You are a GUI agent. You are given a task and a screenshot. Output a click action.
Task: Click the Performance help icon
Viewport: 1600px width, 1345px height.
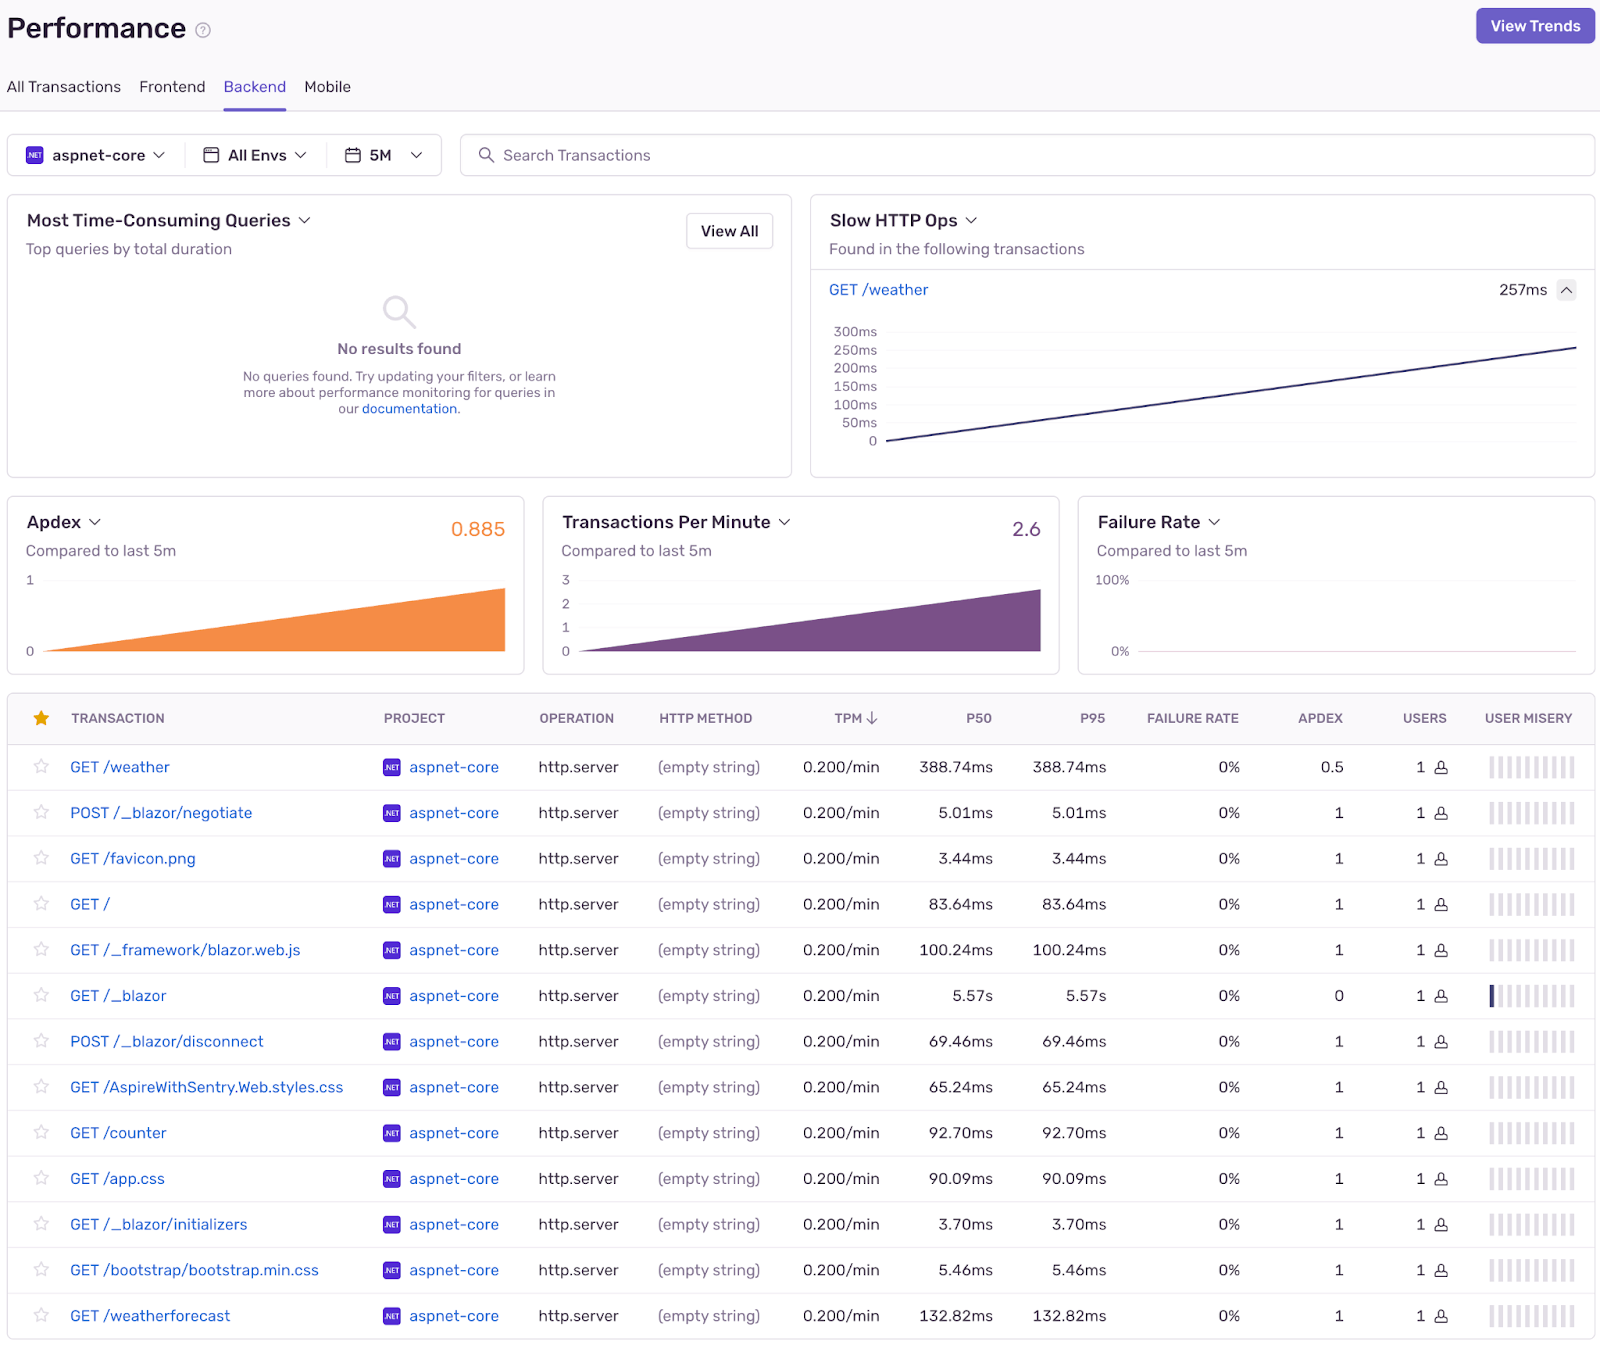coord(203,30)
